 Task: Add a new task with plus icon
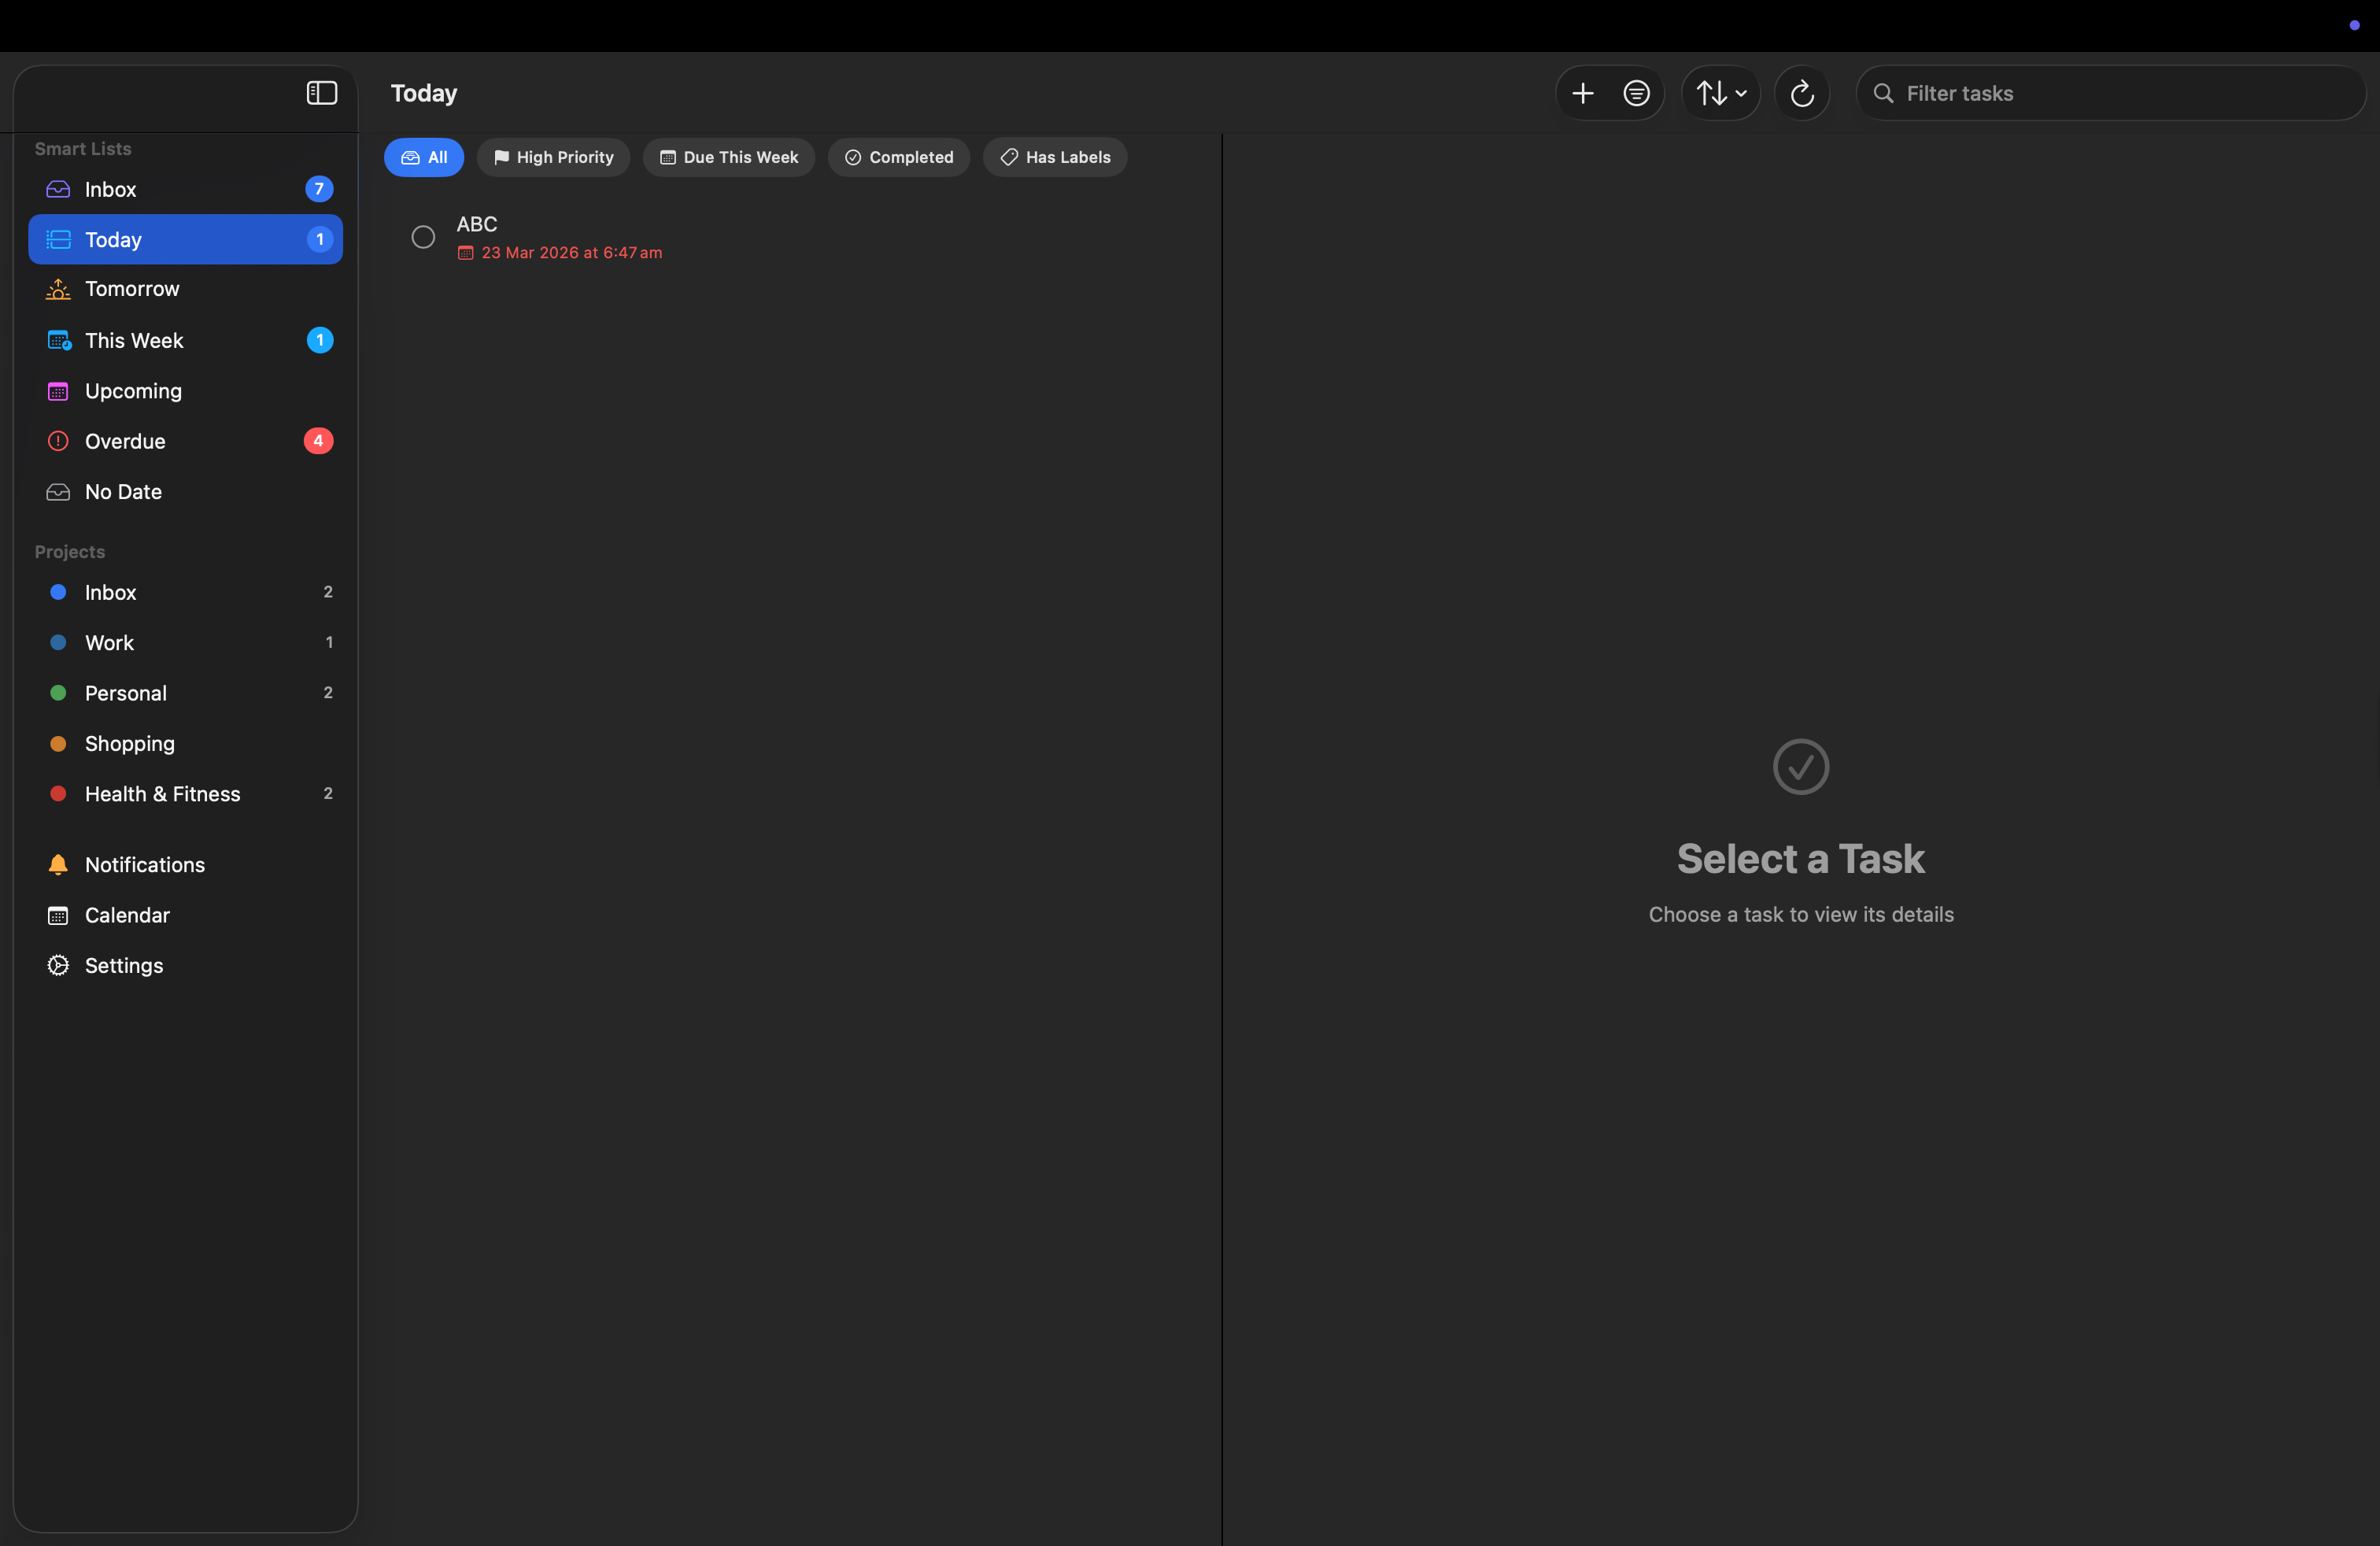click(x=1582, y=93)
